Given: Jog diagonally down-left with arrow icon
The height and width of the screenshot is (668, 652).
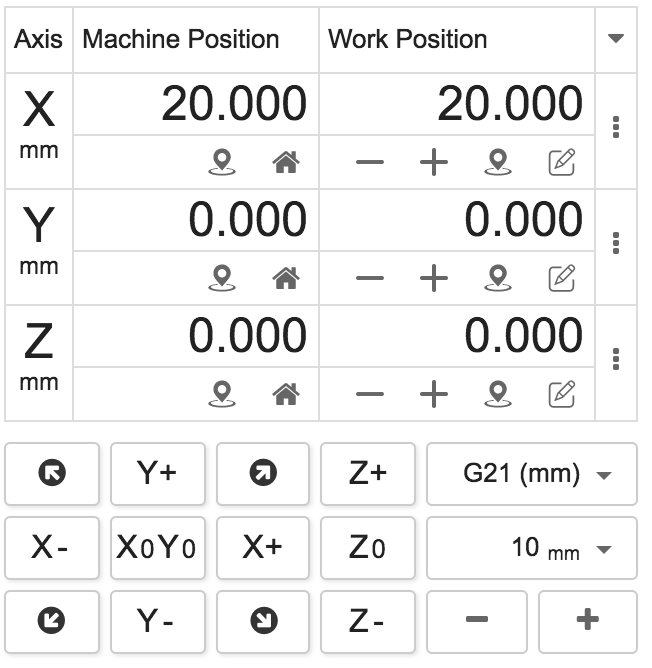Looking at the screenshot, I should [52, 621].
